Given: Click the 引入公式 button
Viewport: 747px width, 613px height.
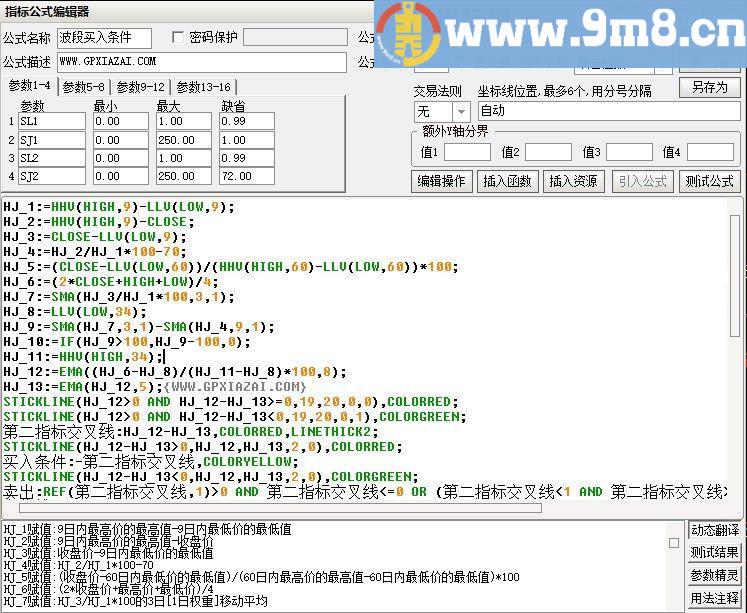Looking at the screenshot, I should tap(642, 181).
